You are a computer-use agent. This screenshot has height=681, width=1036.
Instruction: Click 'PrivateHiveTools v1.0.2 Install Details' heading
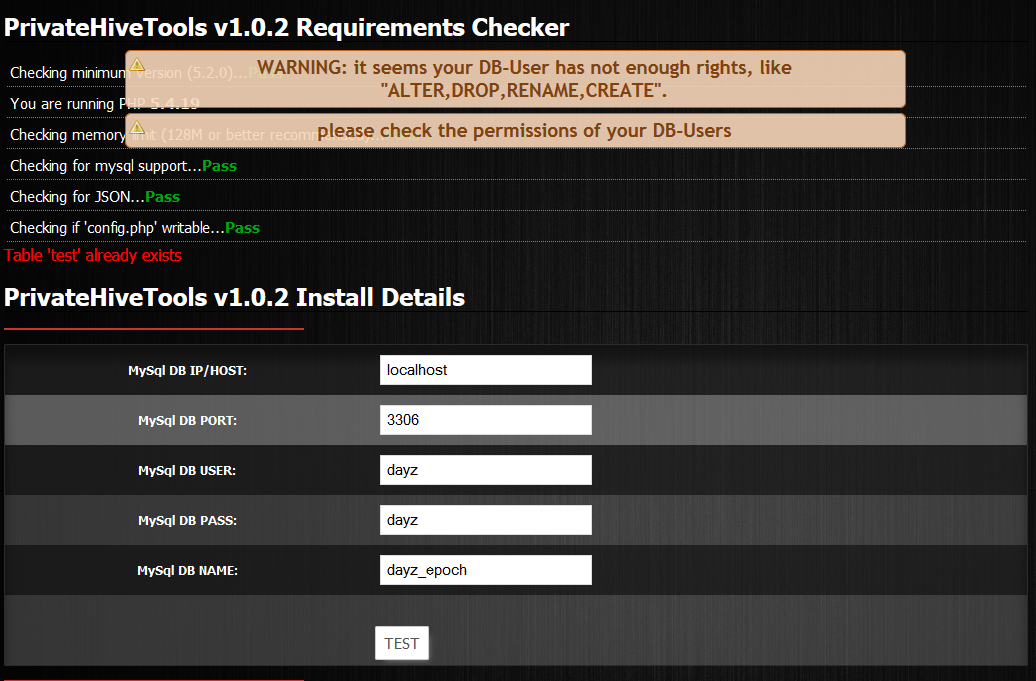tap(235, 297)
